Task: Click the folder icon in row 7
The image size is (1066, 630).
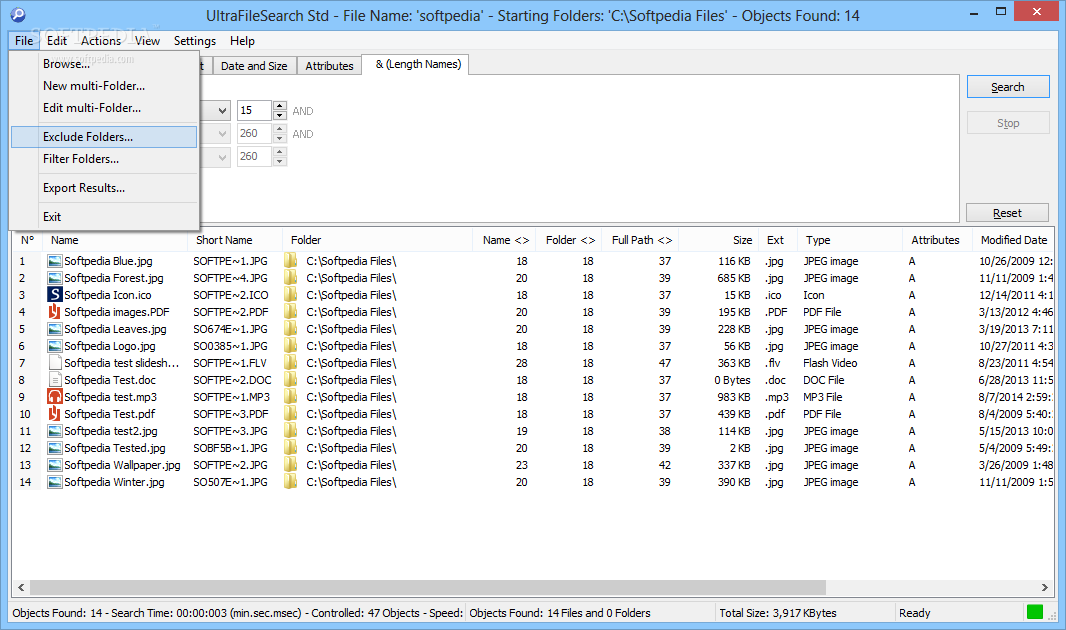Action: tap(291, 363)
